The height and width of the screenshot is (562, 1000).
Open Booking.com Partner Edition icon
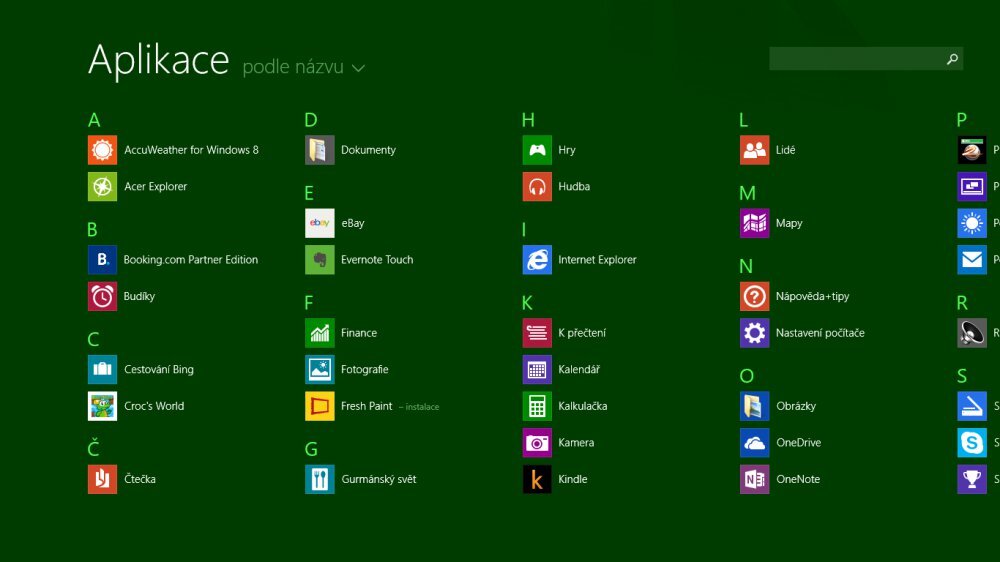(x=102, y=260)
